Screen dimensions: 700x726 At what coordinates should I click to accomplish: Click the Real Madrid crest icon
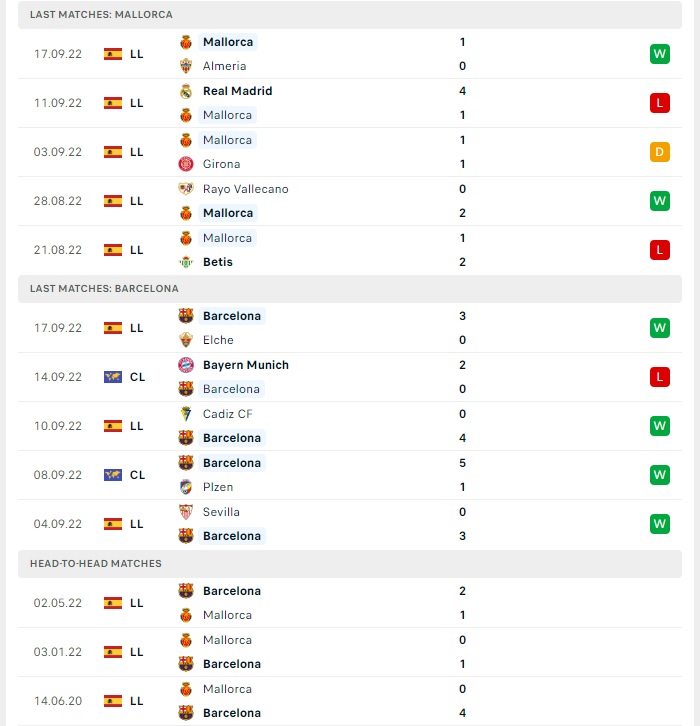pos(186,91)
